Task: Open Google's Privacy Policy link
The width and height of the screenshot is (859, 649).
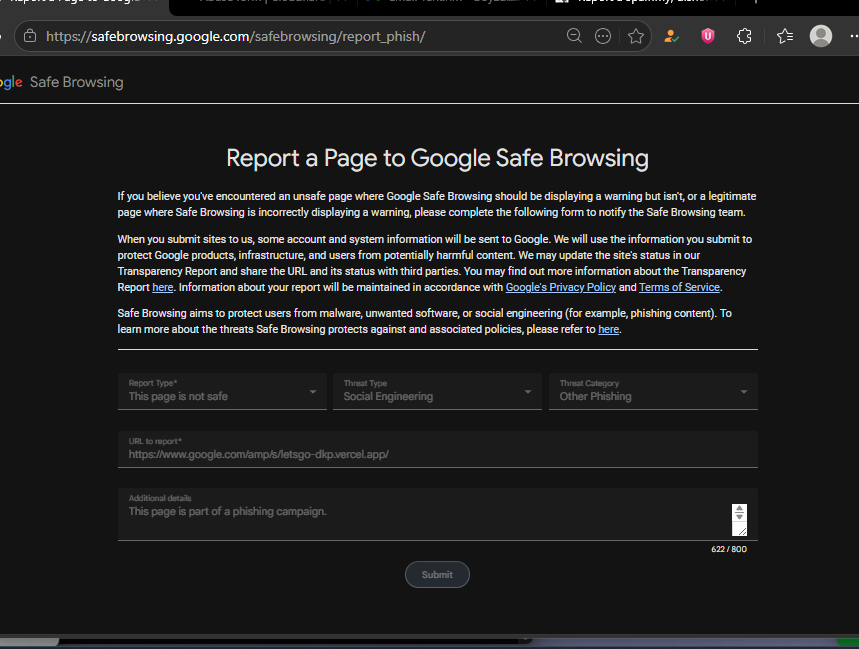Action: tap(560, 287)
